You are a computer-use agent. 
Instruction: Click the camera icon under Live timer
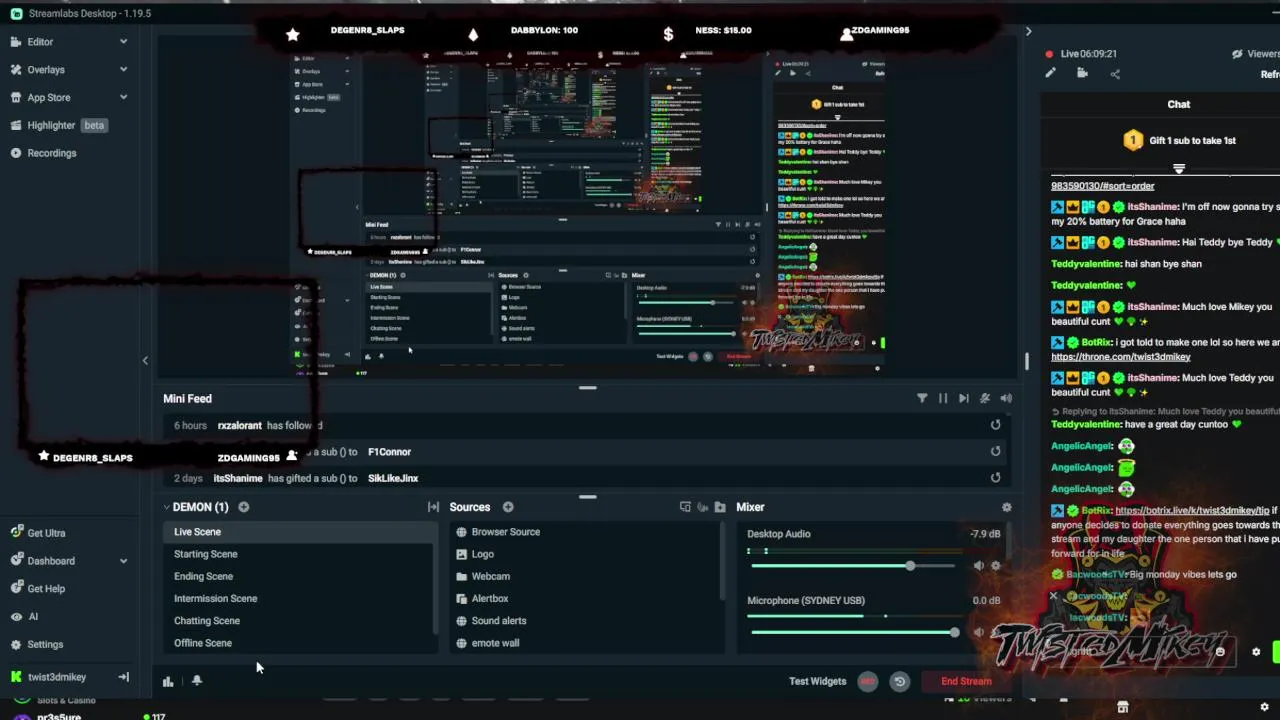(x=1082, y=73)
